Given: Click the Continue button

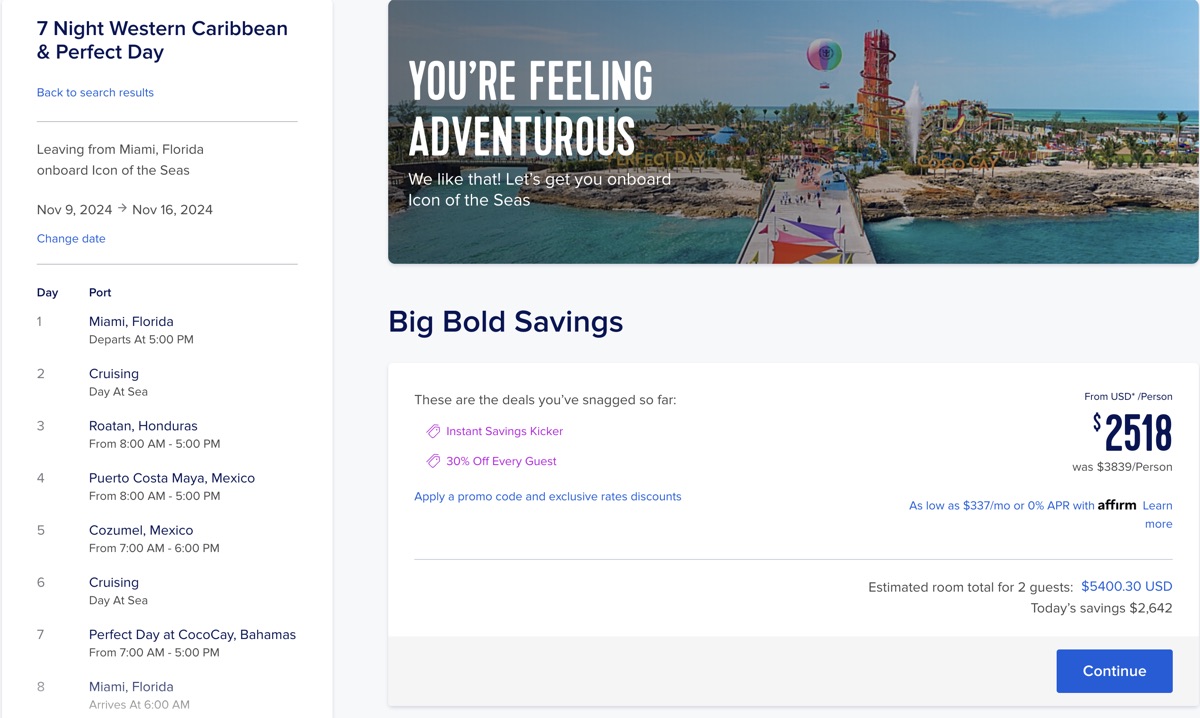Looking at the screenshot, I should (x=1114, y=671).
